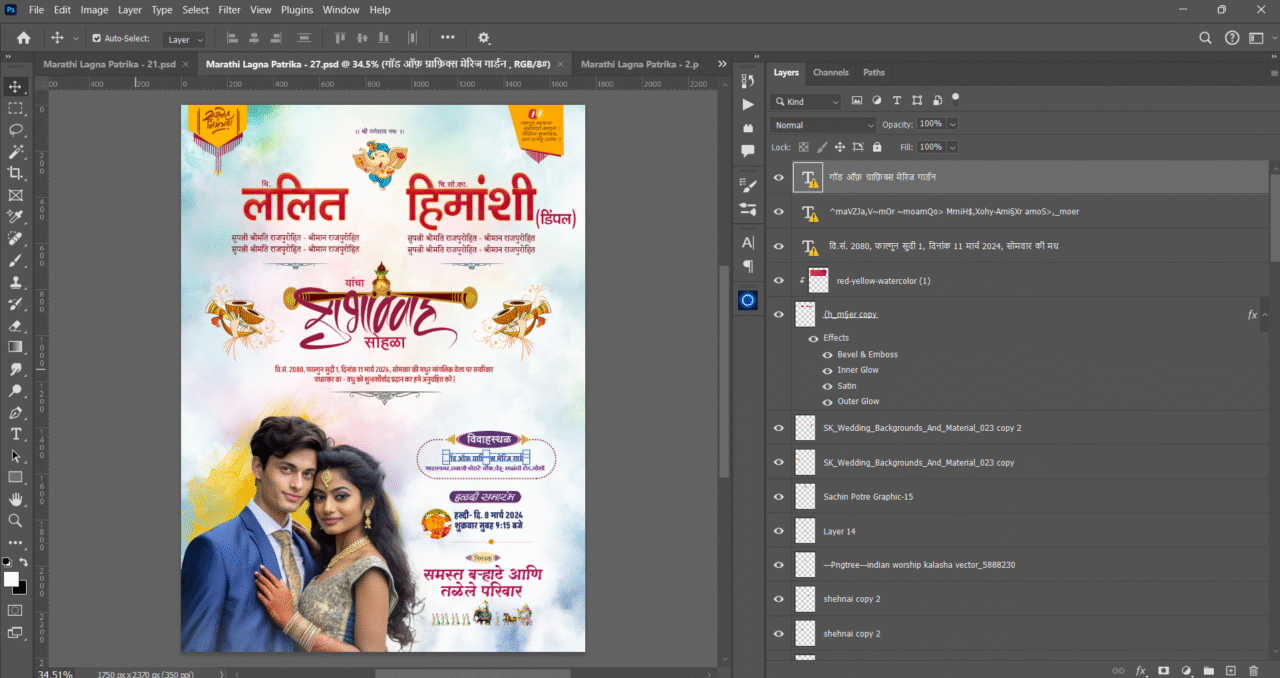Click the Delete layer trash icon
The image size is (1280, 678).
pyautogui.click(x=1254, y=670)
